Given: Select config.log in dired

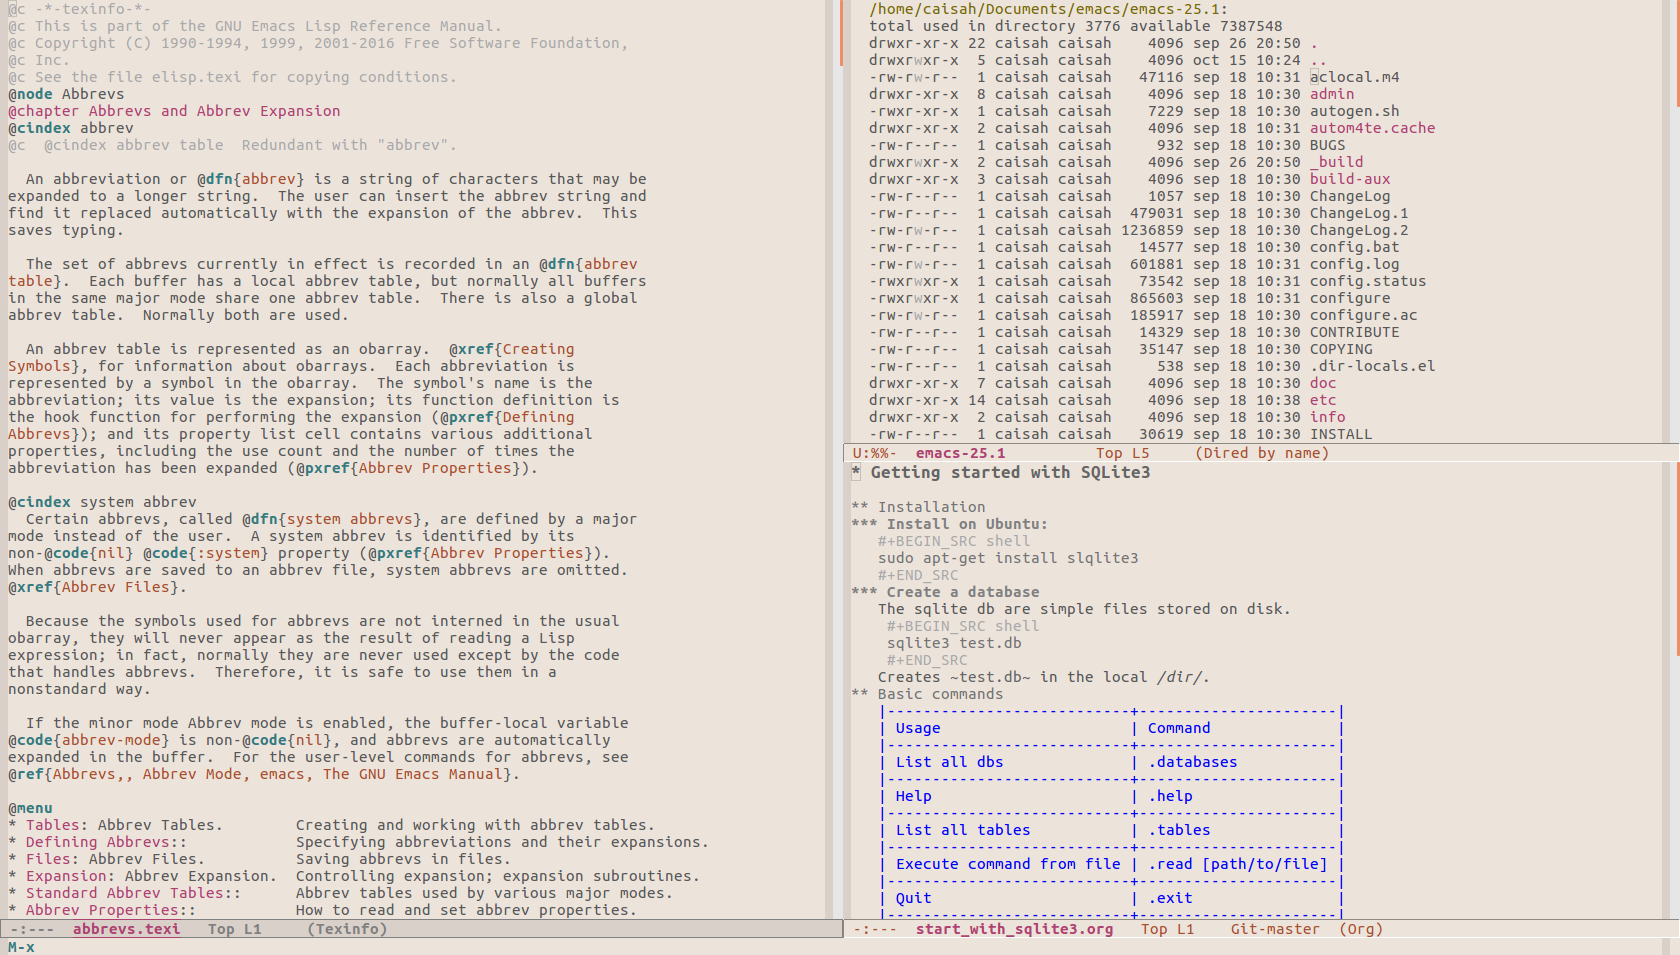Looking at the screenshot, I should pos(1355,264).
